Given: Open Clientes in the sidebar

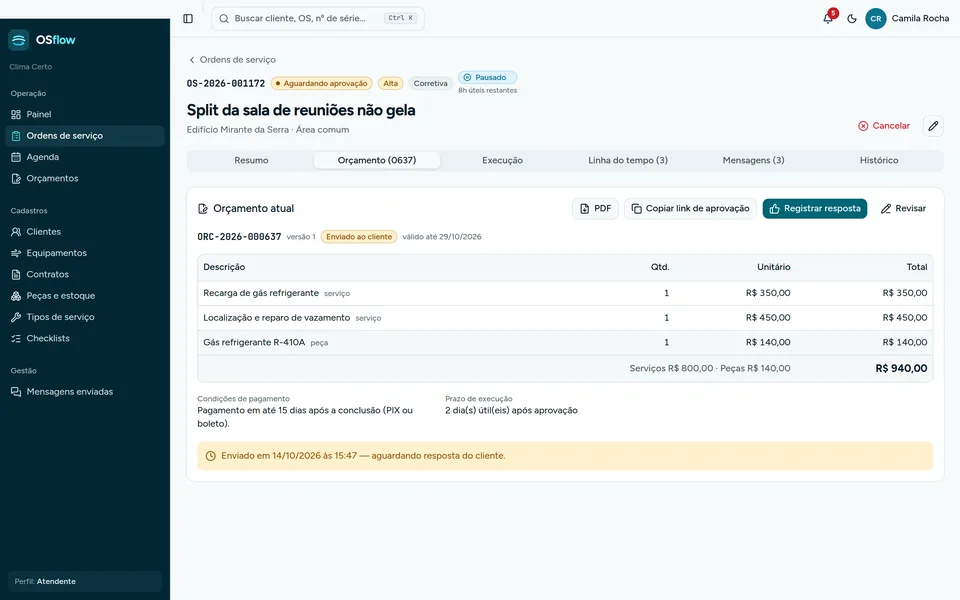Looking at the screenshot, I should pos(84,232).
